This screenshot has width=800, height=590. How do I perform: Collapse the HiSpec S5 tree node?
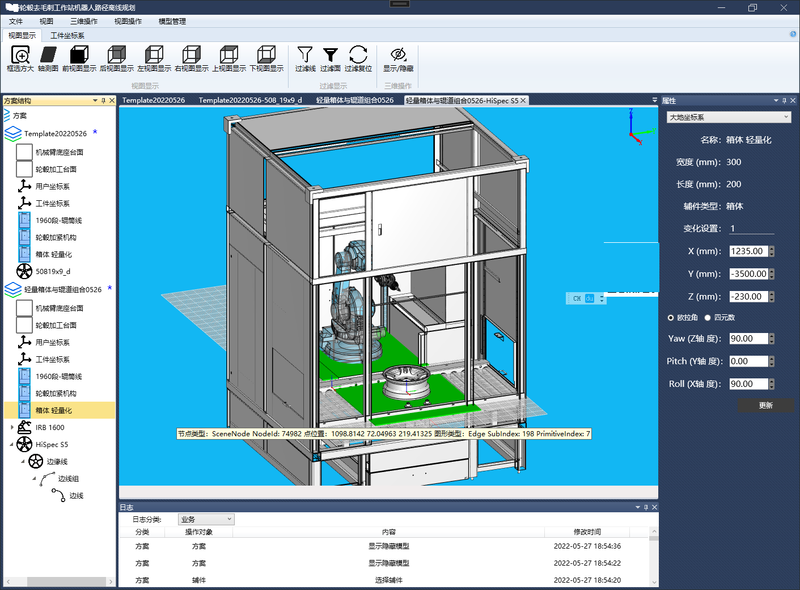click(12, 445)
